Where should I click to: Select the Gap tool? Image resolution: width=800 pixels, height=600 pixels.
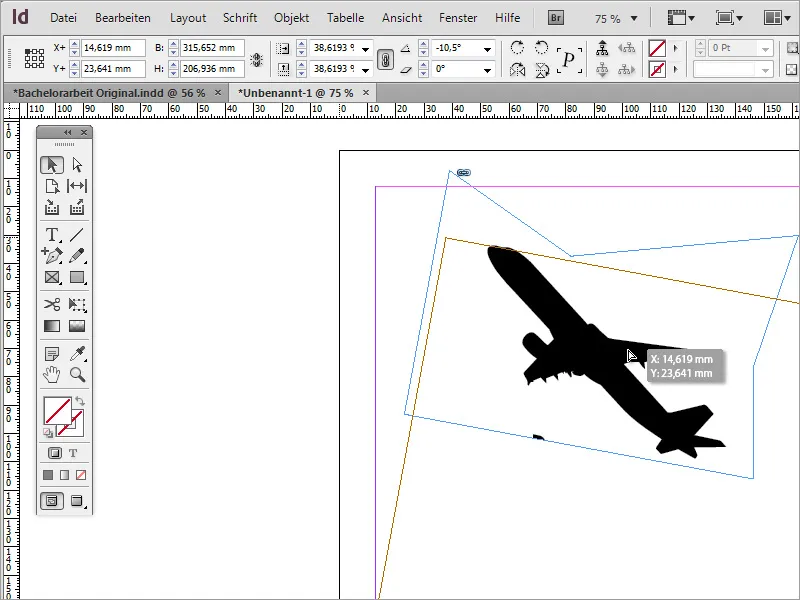coord(77,186)
